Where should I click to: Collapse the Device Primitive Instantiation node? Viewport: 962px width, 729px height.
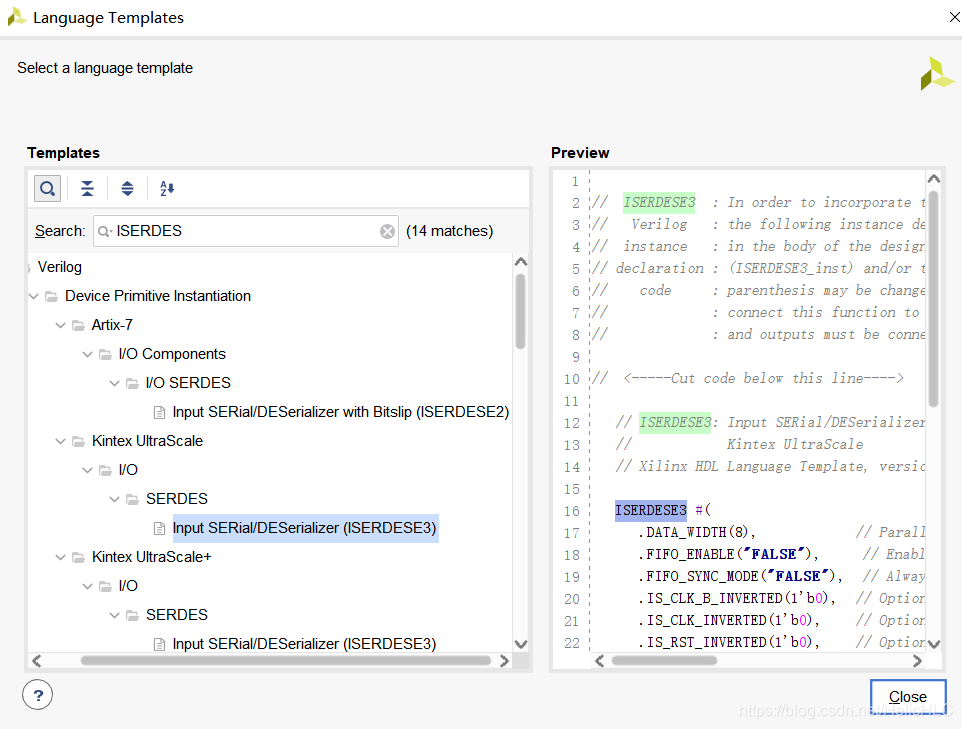(34, 296)
